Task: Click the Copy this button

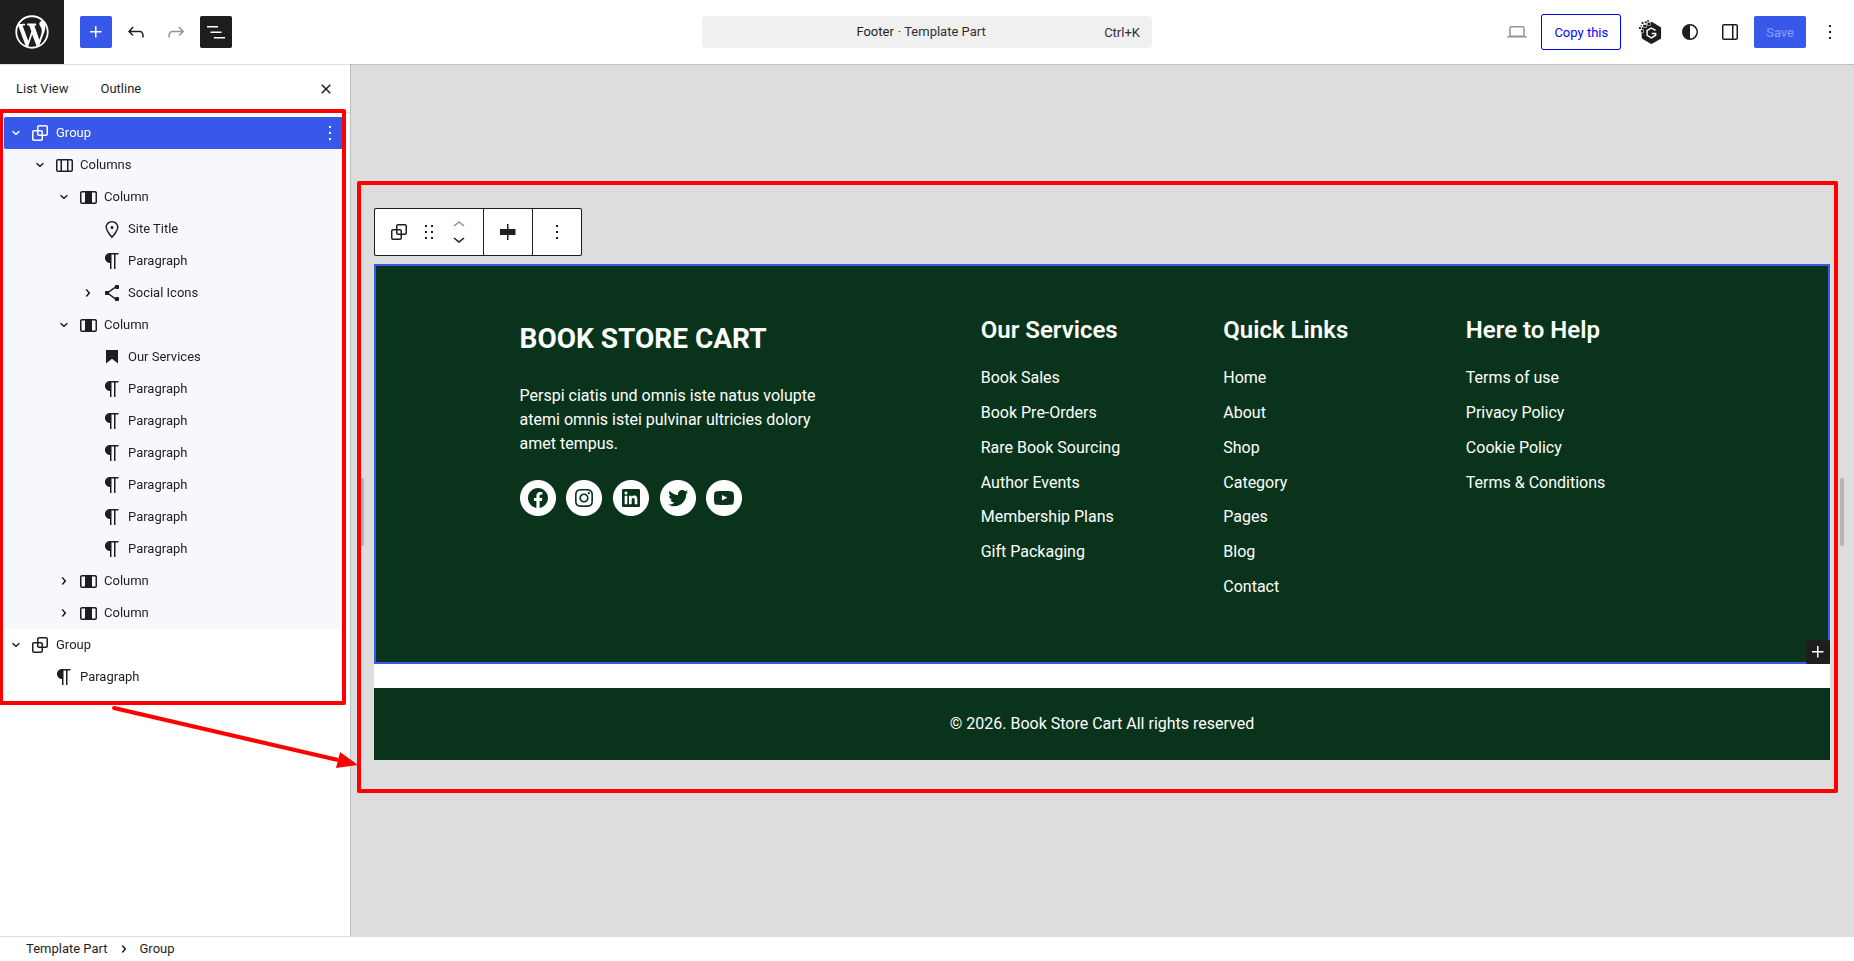Action: [x=1580, y=32]
